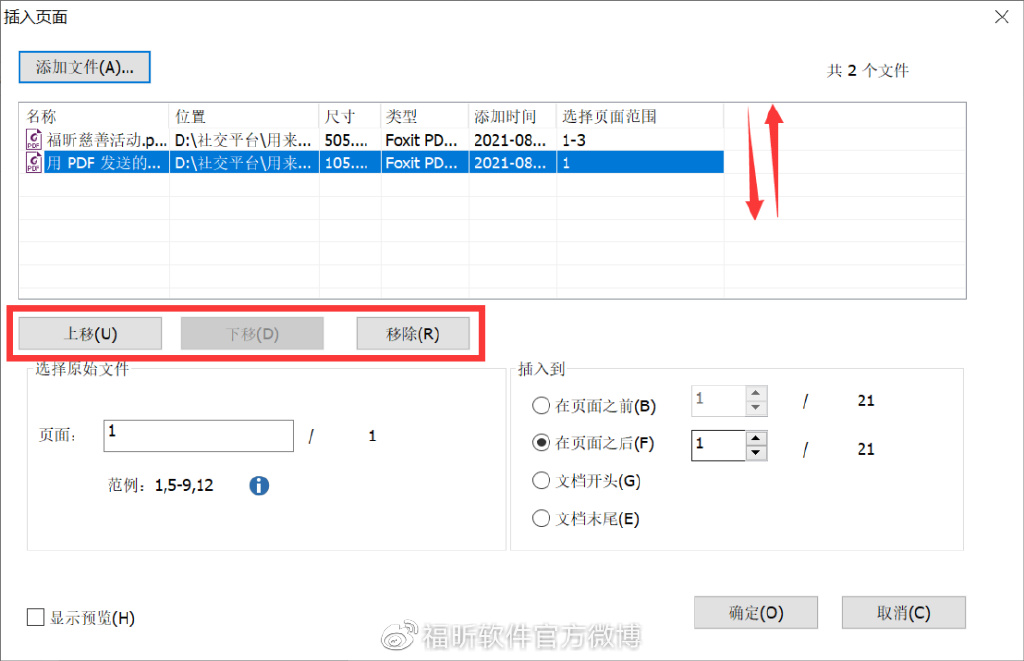Click the blue info icon next to 范例
Viewport: 1024px width, 661px height.
[259, 485]
